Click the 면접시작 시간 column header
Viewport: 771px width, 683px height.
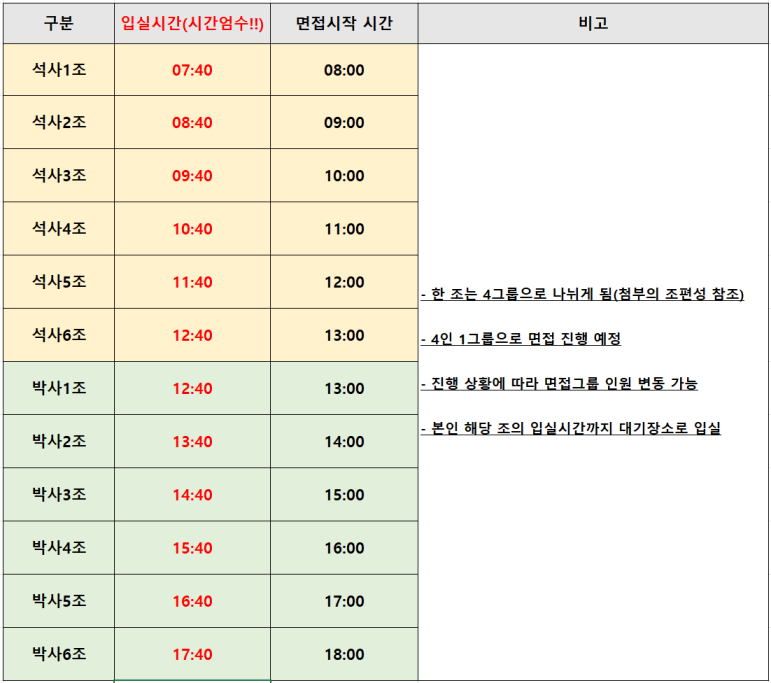point(344,23)
